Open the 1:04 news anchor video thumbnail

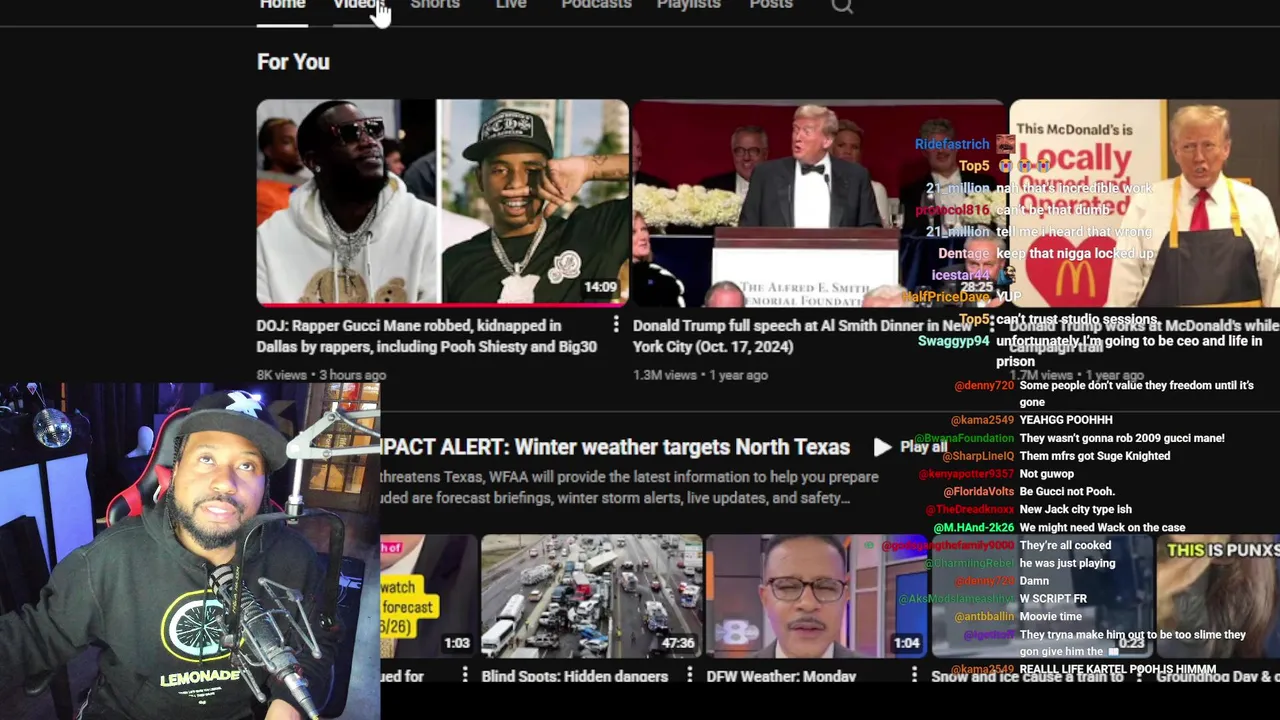(818, 596)
